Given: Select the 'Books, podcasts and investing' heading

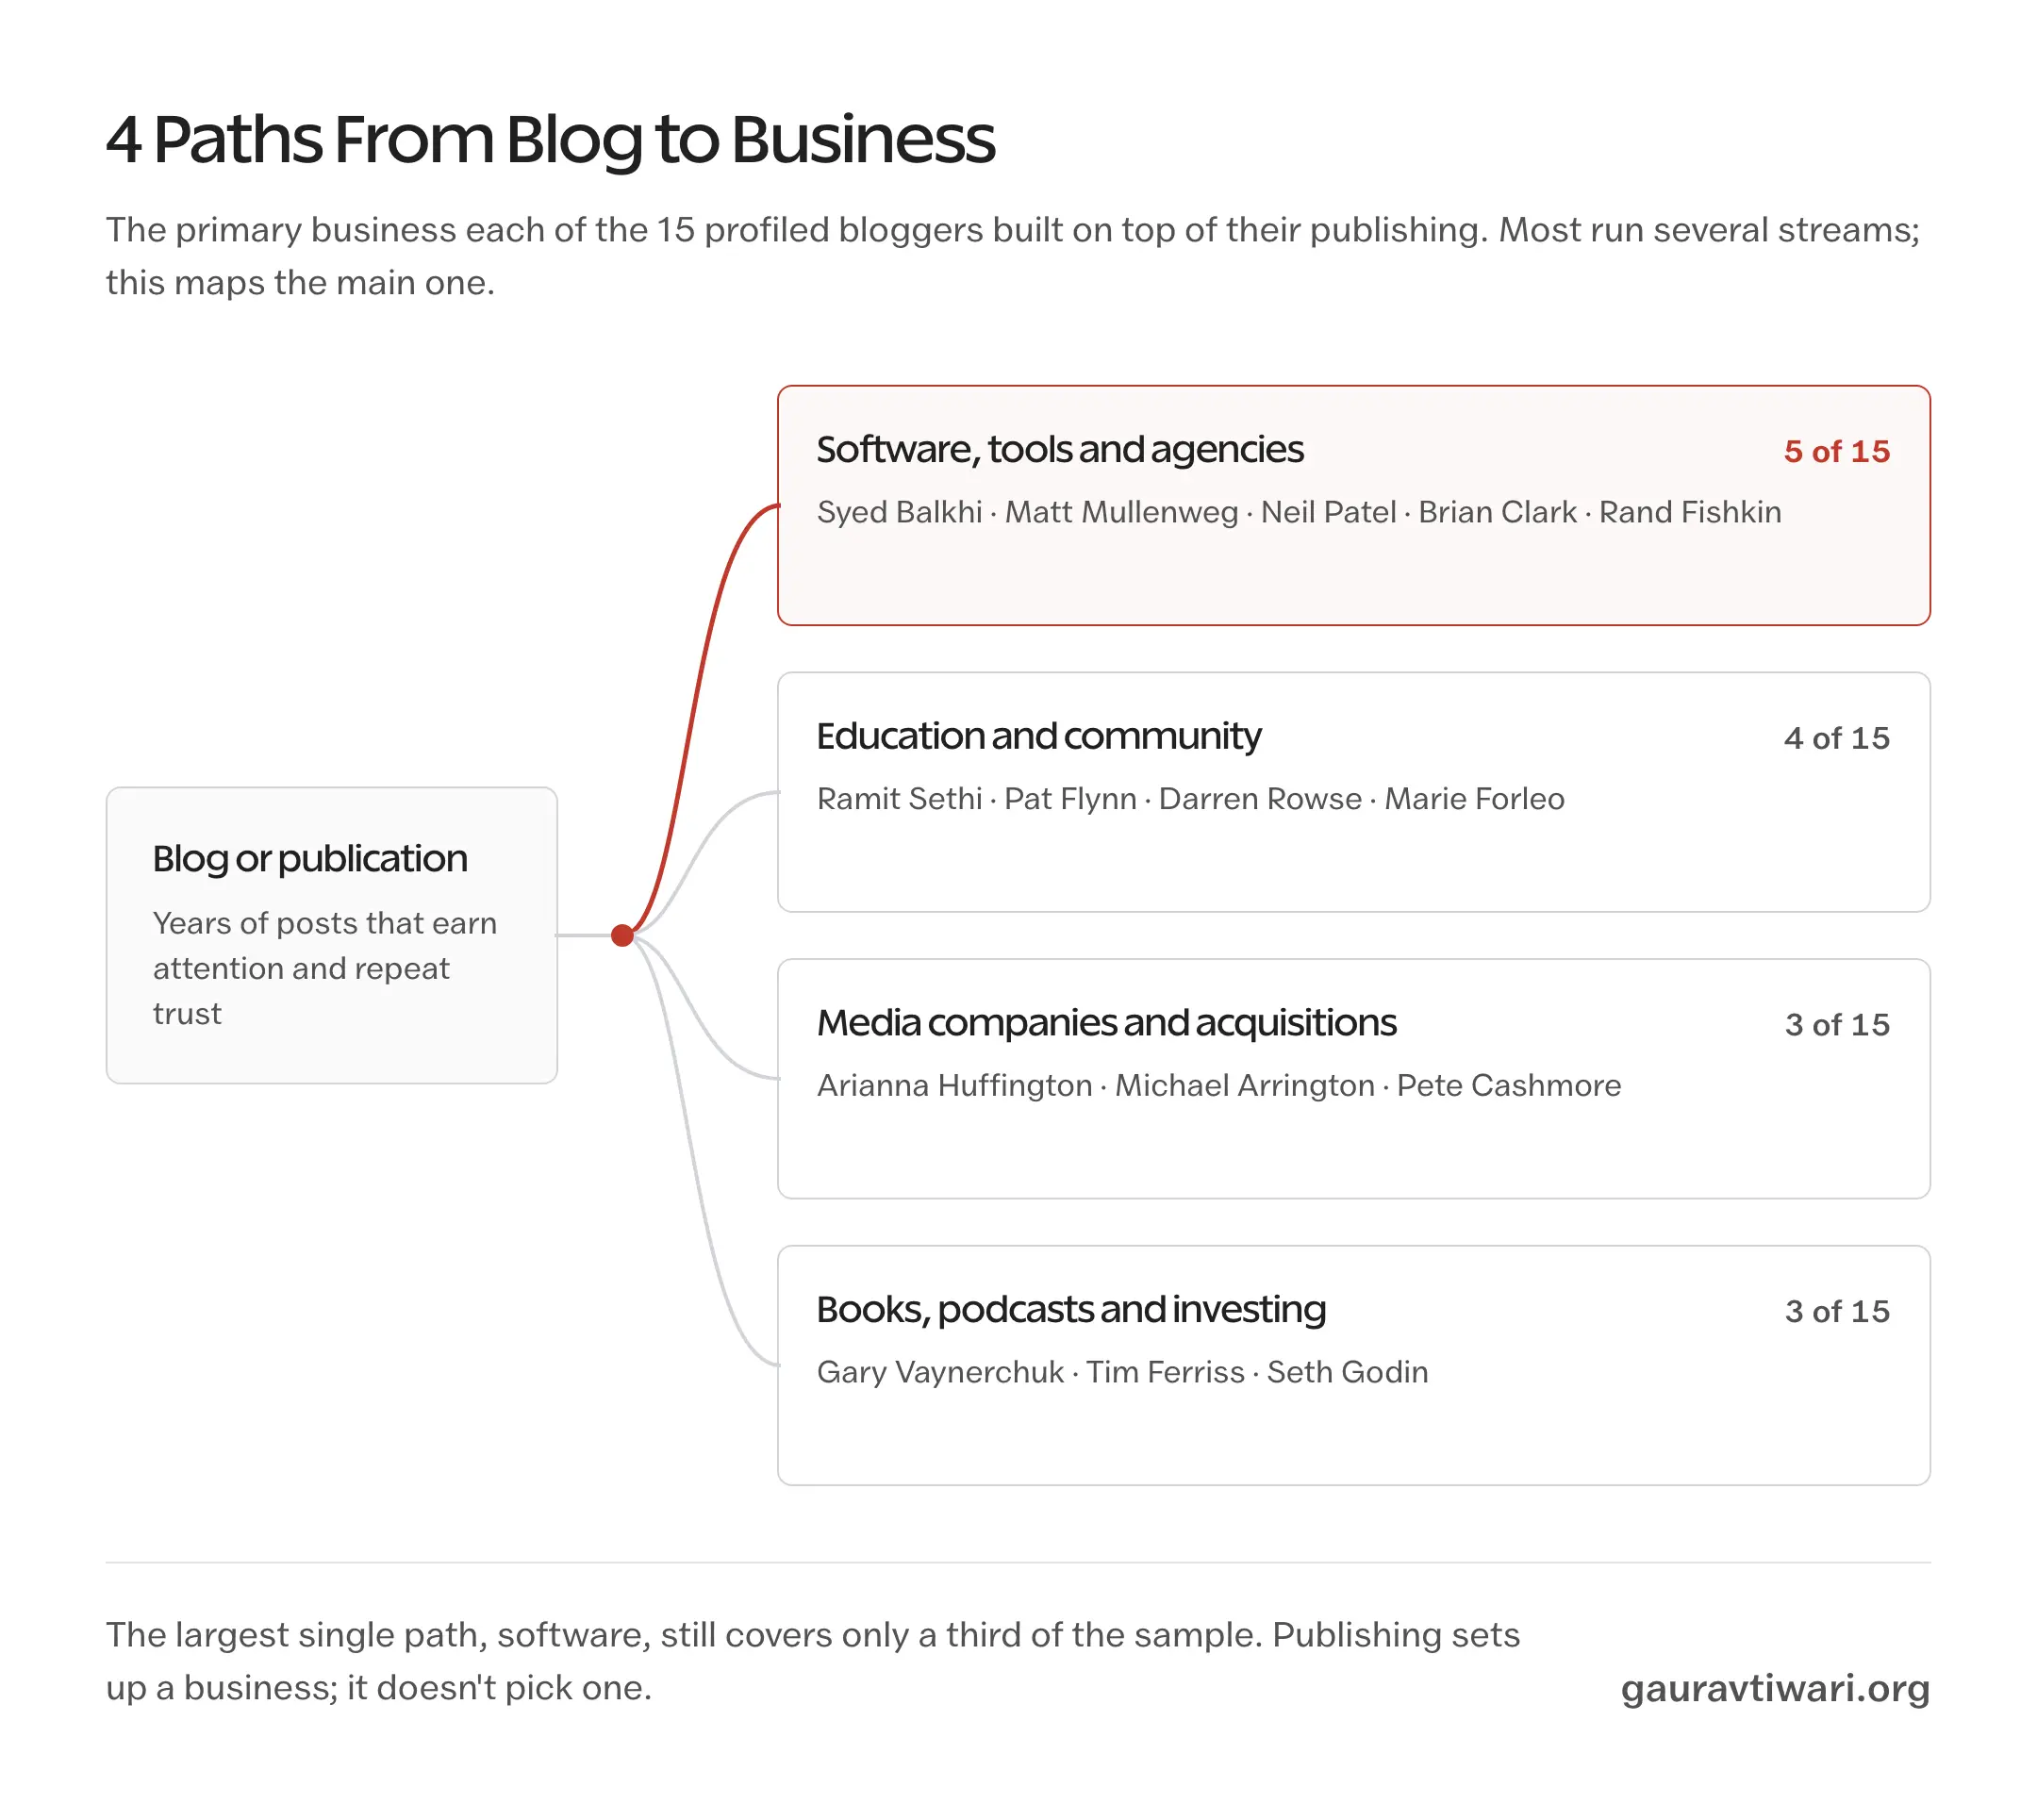Looking at the screenshot, I should pyautogui.click(x=1071, y=1310).
